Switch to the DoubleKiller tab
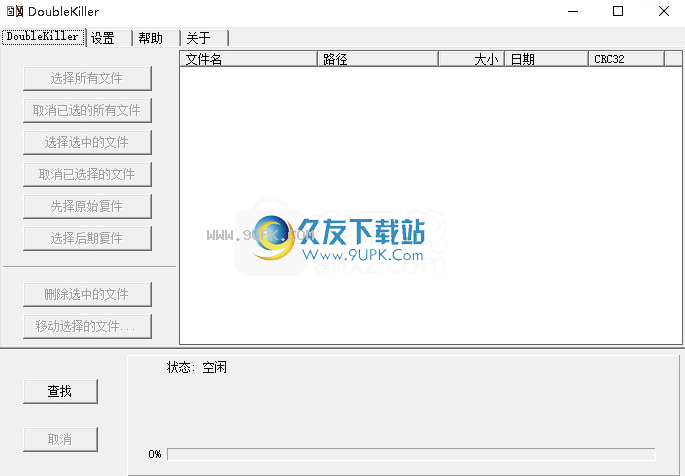Viewport: 685px width, 476px height. pos(43,37)
